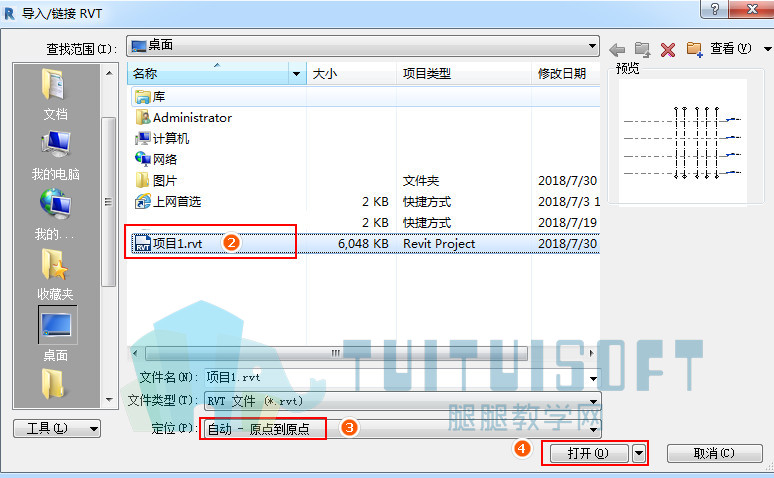This screenshot has height=478, width=774.
Task: Click the New Folder icon
Action: pyautogui.click(x=695, y=49)
